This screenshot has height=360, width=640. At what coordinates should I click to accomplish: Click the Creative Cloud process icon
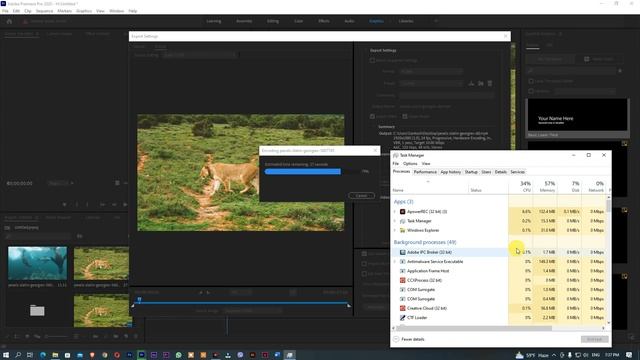402,308
